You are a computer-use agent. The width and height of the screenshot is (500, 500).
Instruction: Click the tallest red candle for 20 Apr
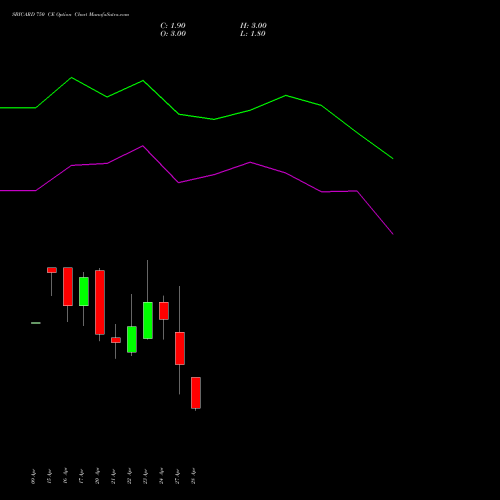100,302
